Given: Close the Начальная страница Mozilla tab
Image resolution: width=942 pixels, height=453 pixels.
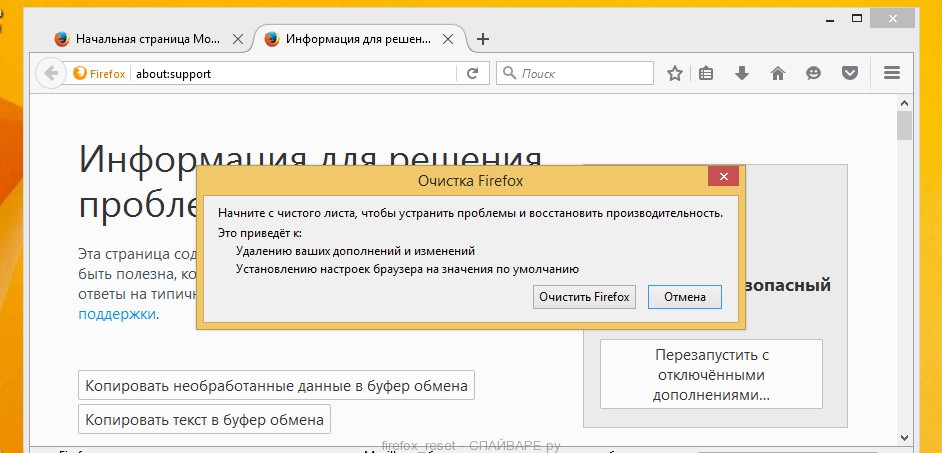Looking at the screenshot, I should 238,40.
